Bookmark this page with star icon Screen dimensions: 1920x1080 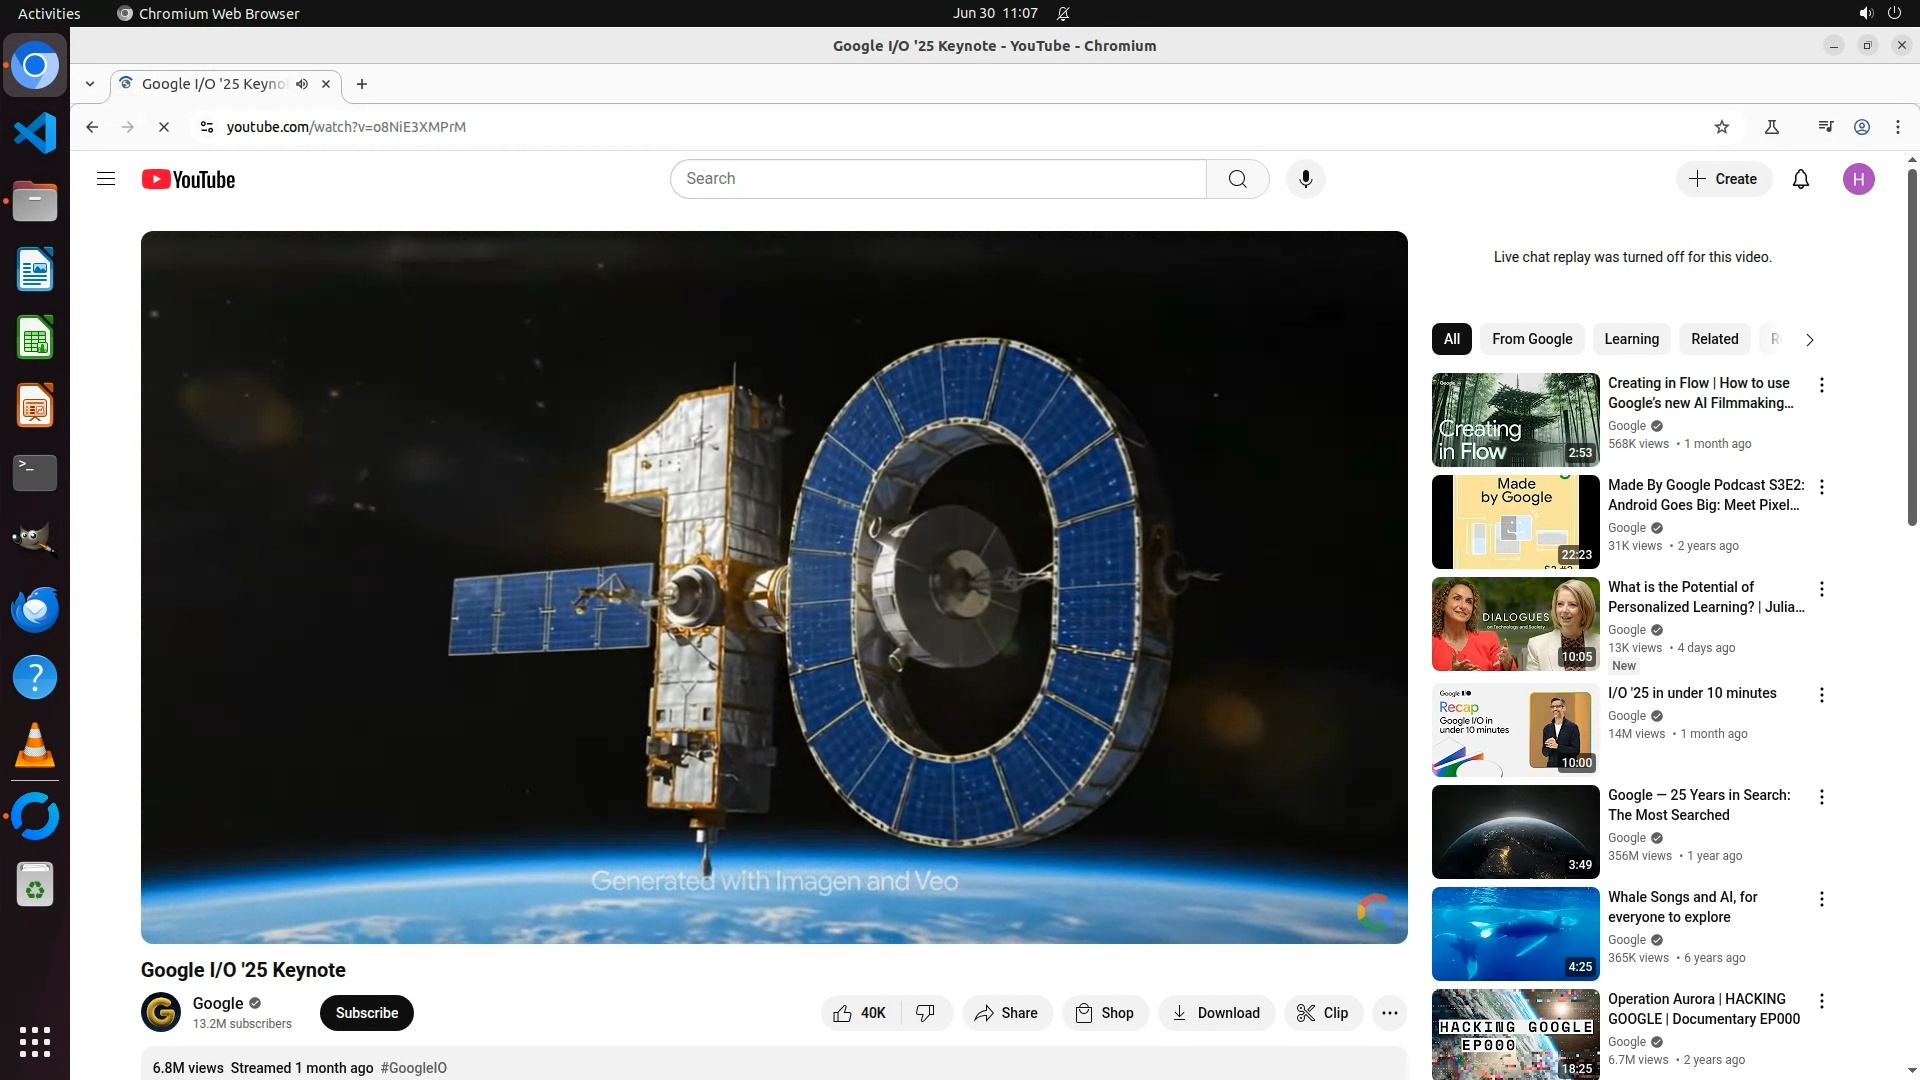click(x=1721, y=127)
